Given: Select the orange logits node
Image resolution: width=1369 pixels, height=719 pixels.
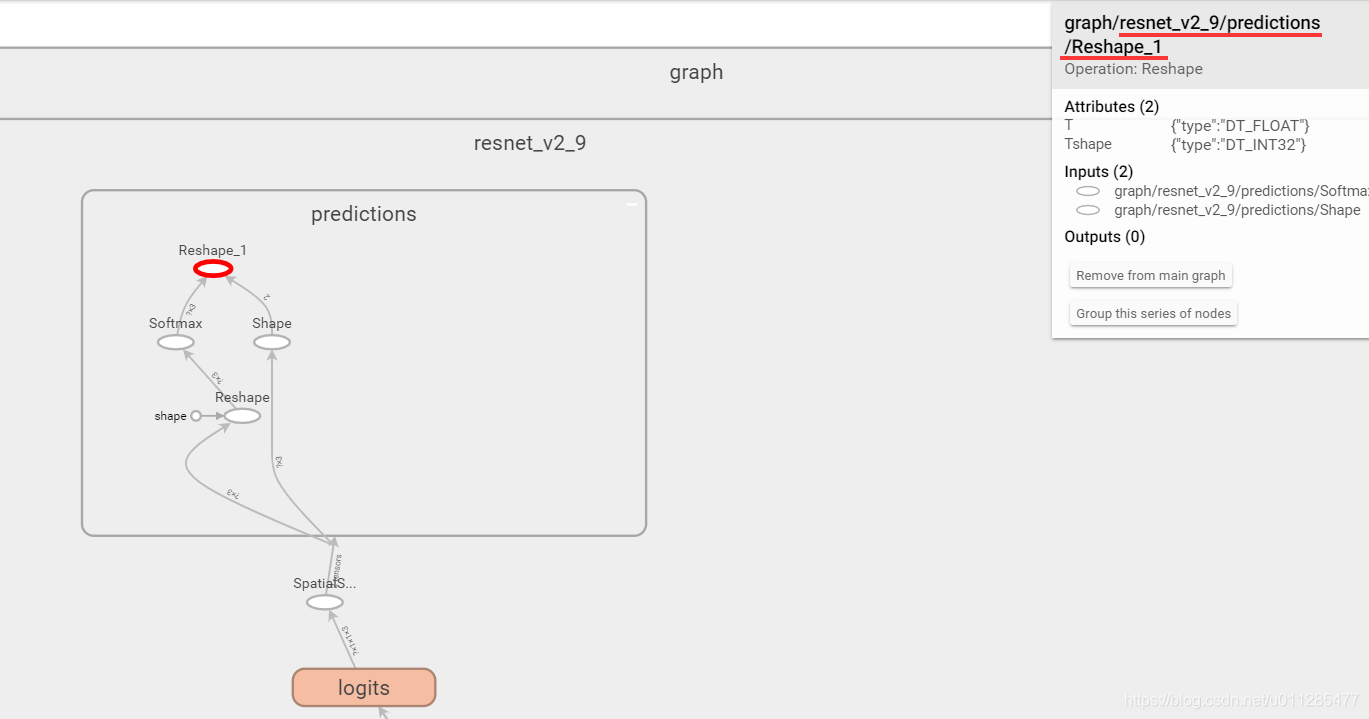Looking at the screenshot, I should 363,687.
